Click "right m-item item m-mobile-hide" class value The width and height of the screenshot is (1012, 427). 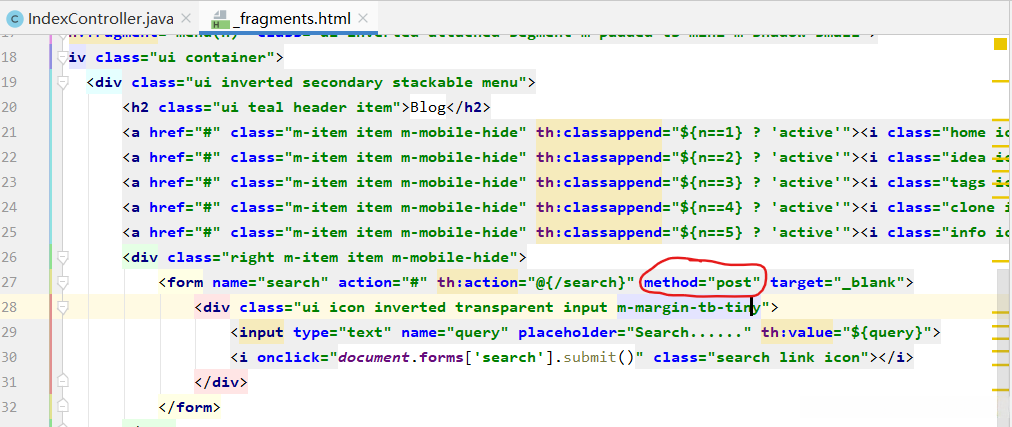[x=375, y=258]
